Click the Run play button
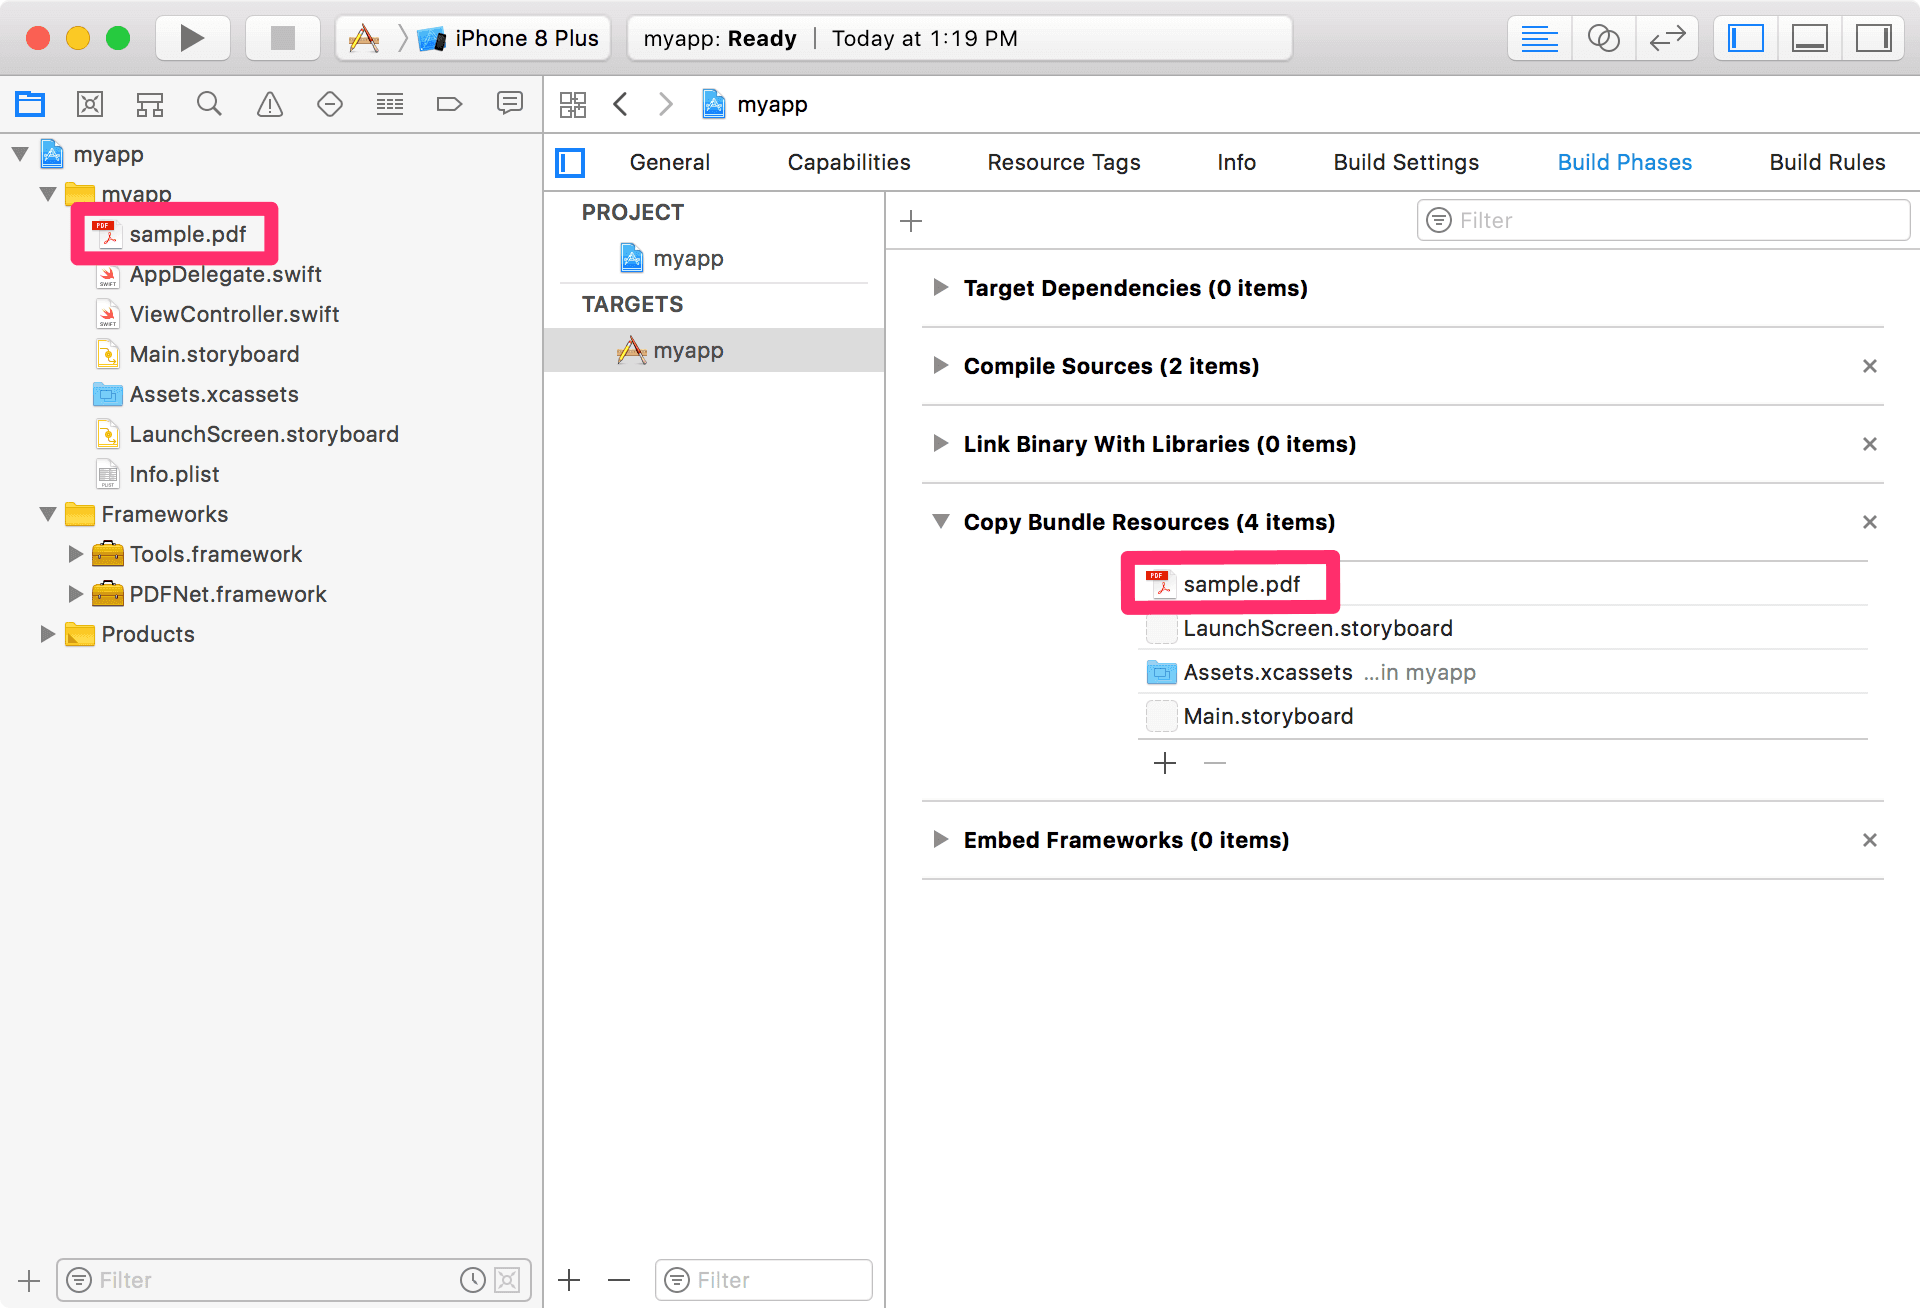Image resolution: width=1920 pixels, height=1308 pixels. tap(192, 38)
